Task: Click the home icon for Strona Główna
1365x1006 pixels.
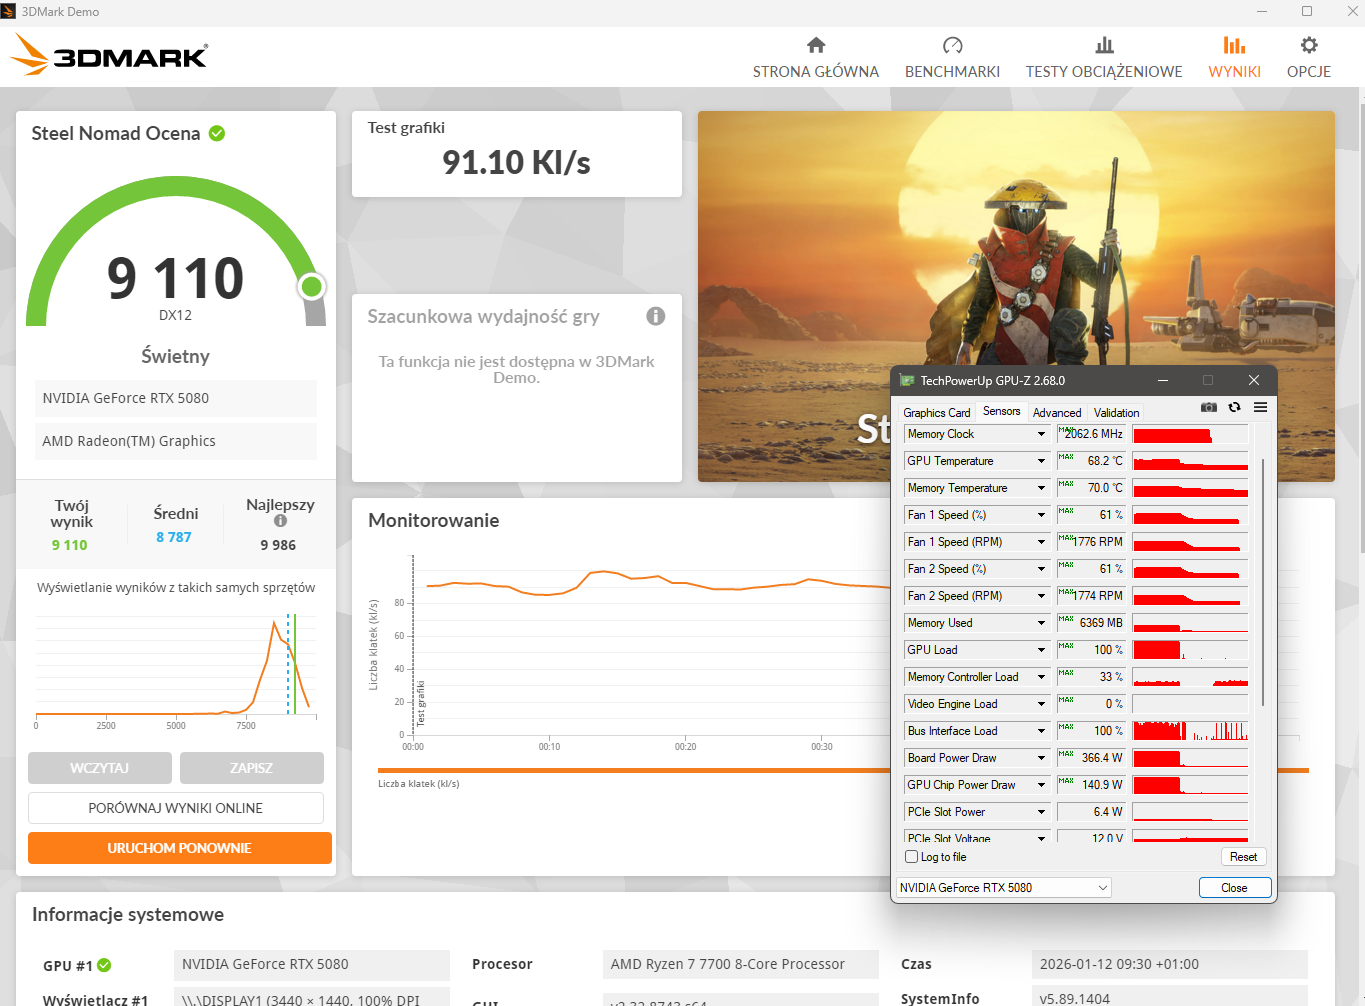Action: (816, 45)
